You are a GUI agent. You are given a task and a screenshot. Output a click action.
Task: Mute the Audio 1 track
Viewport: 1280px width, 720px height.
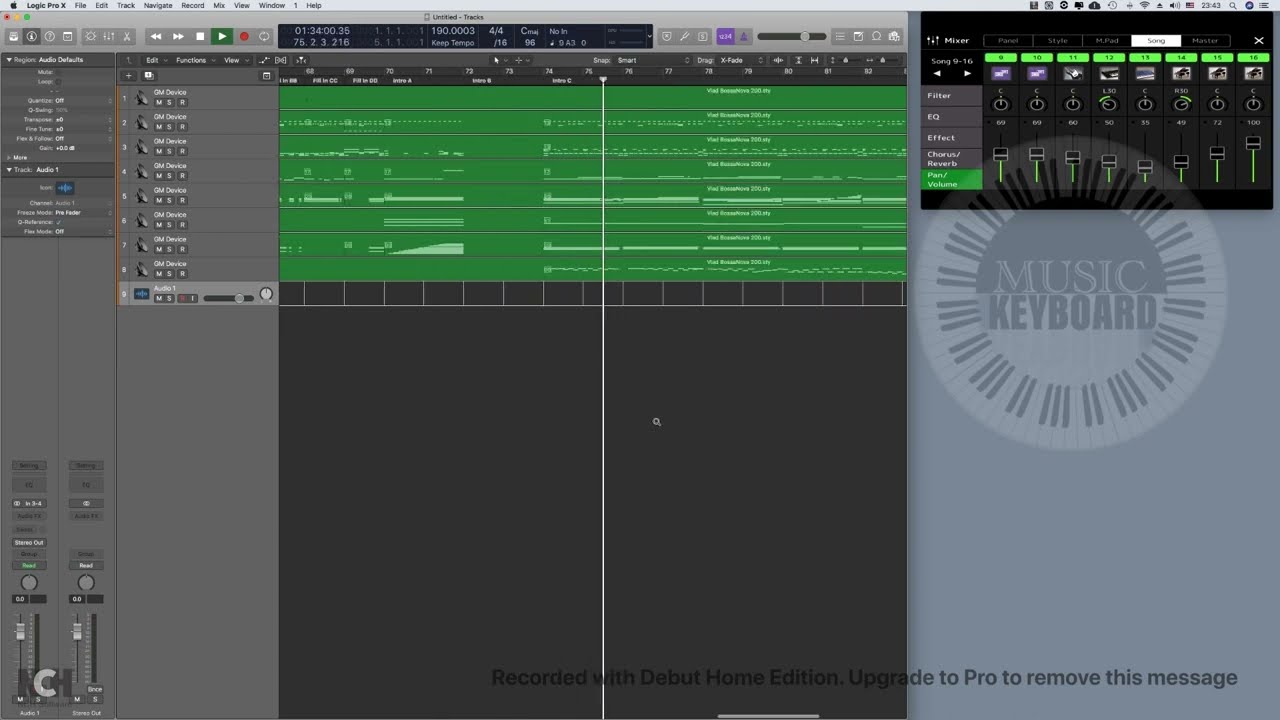point(158,298)
